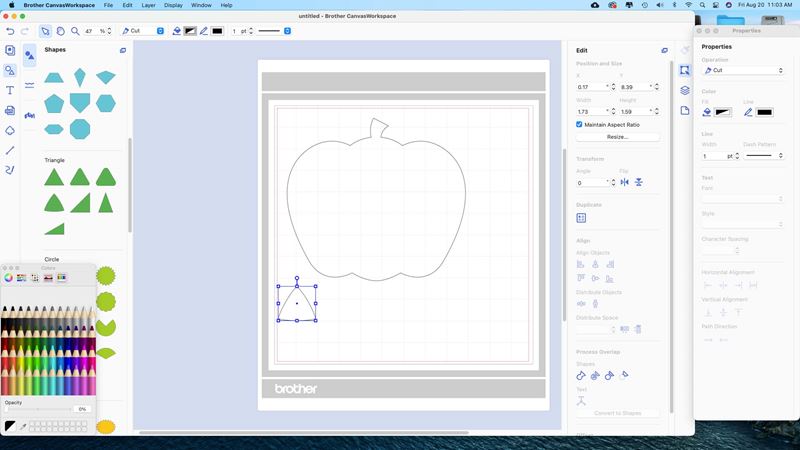Open the Layer menu
The height and width of the screenshot is (450, 800).
point(148,5)
